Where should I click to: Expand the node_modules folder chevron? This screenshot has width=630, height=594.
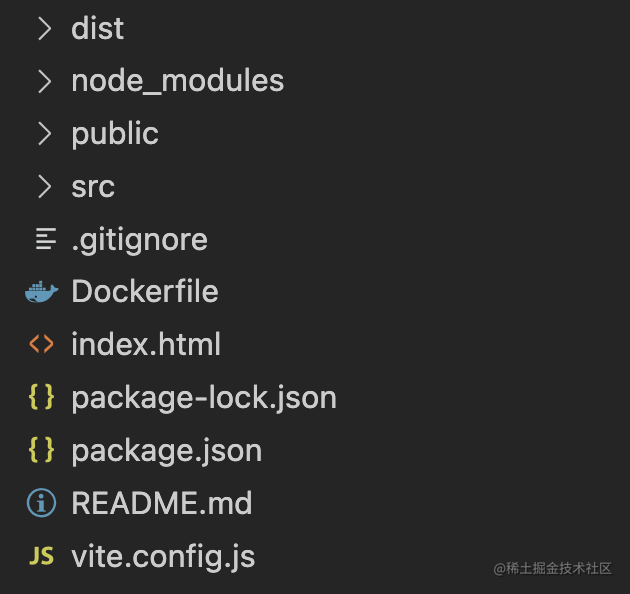(x=45, y=81)
